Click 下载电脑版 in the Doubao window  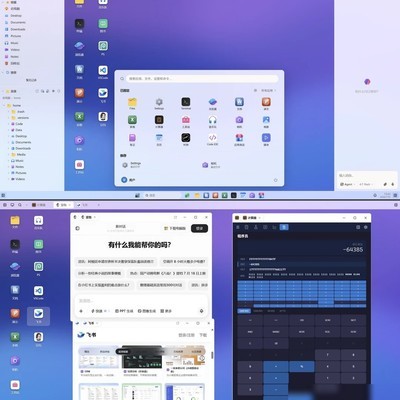coord(175,228)
